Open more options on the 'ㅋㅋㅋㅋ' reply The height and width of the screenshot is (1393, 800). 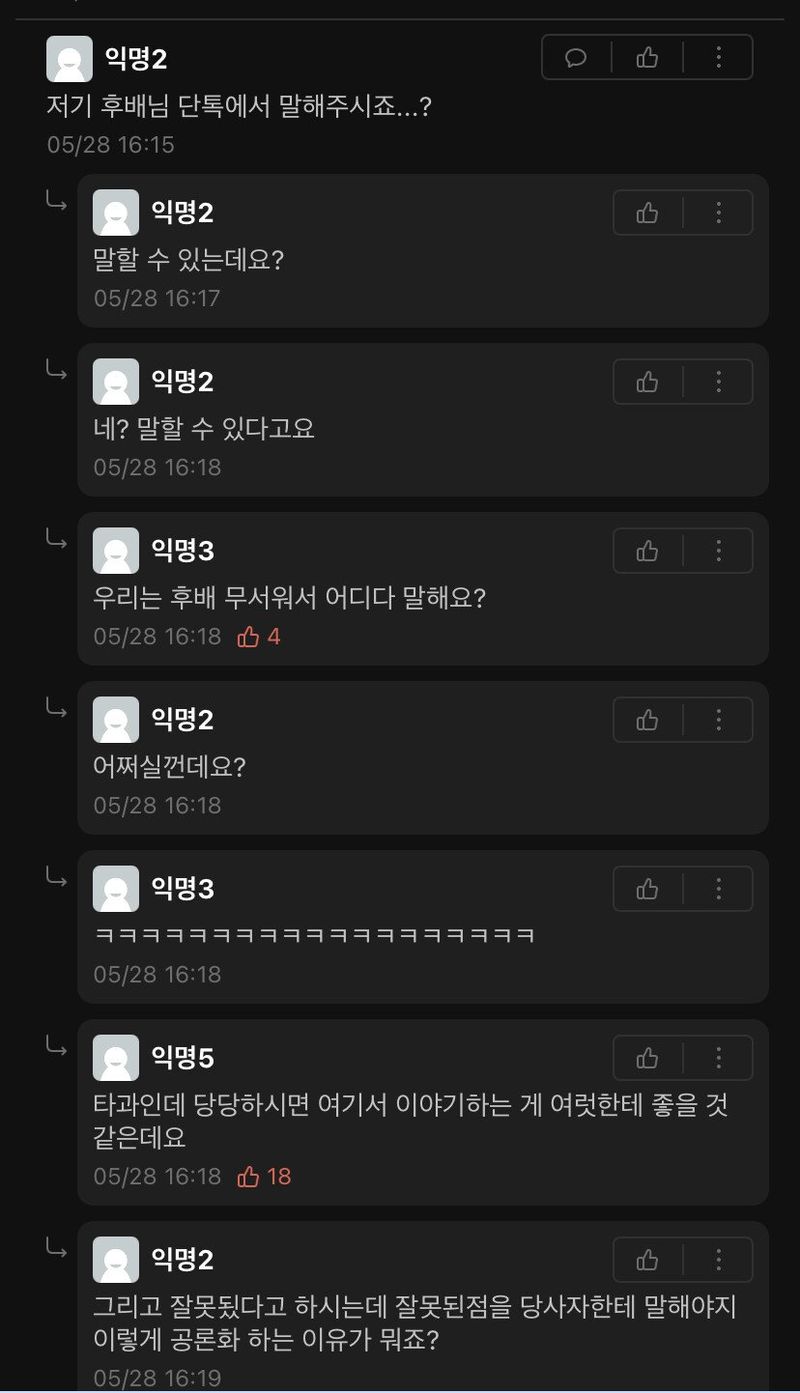coord(718,889)
